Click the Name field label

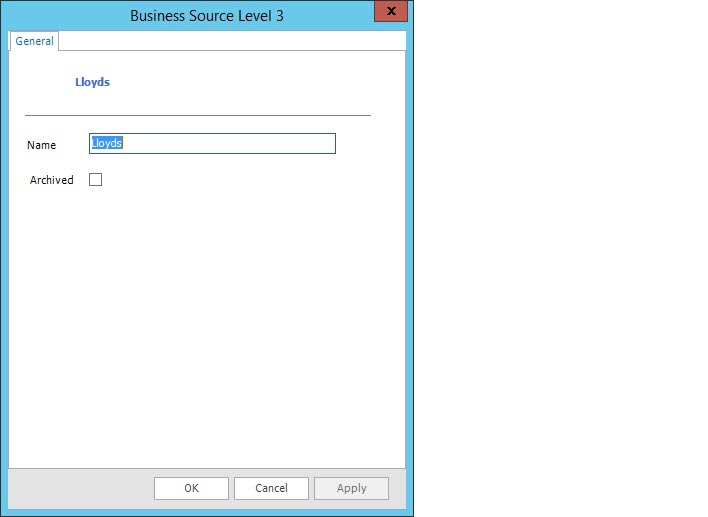[x=41, y=145]
